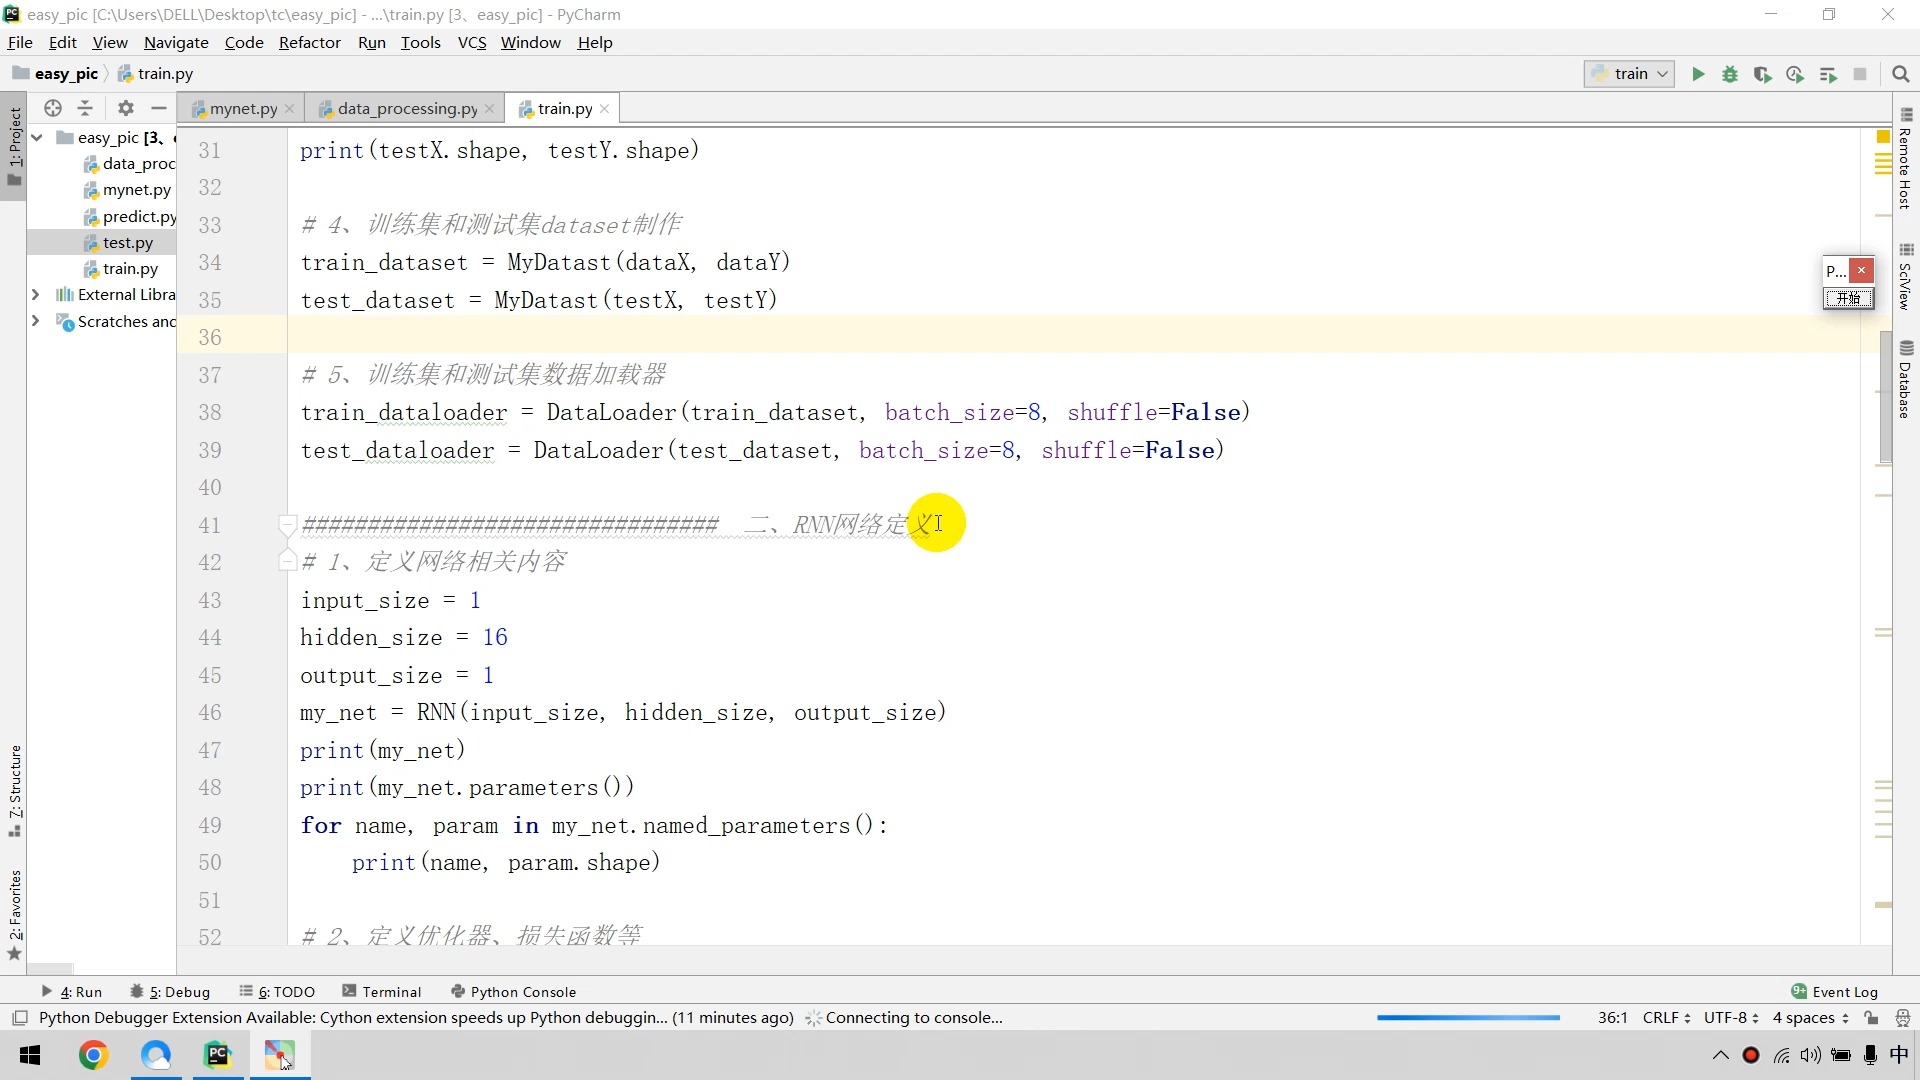The width and height of the screenshot is (1920, 1080).
Task: Run Profiler with clock icon
Action: pos(1795,75)
